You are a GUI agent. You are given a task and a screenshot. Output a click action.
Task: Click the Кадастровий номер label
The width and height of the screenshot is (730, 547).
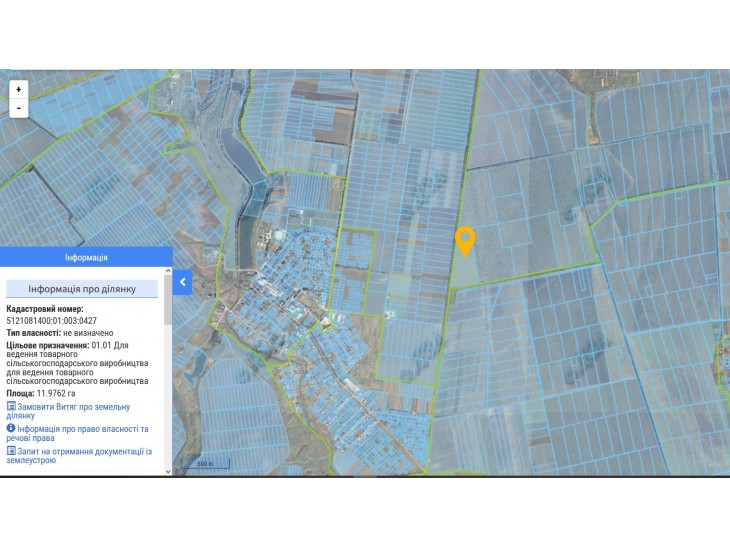(45, 309)
